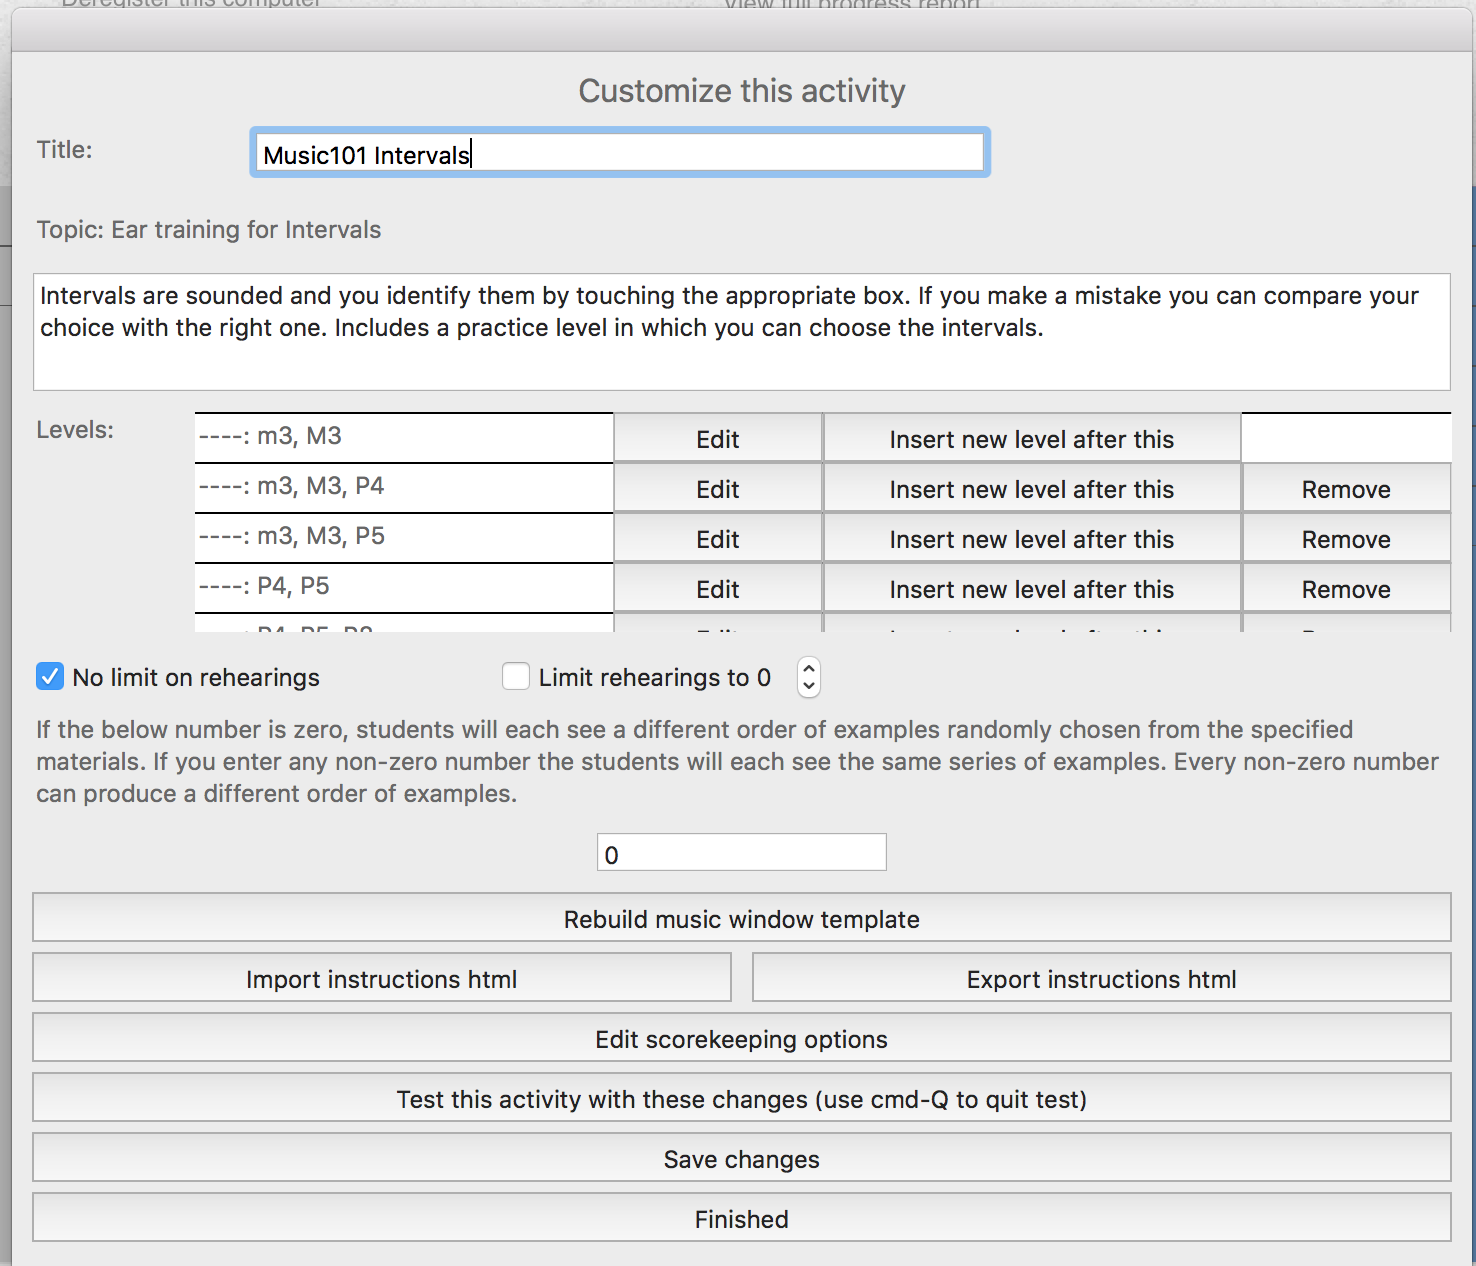
Task: Increase rehearings limit with stepper up arrow
Action: (x=809, y=668)
